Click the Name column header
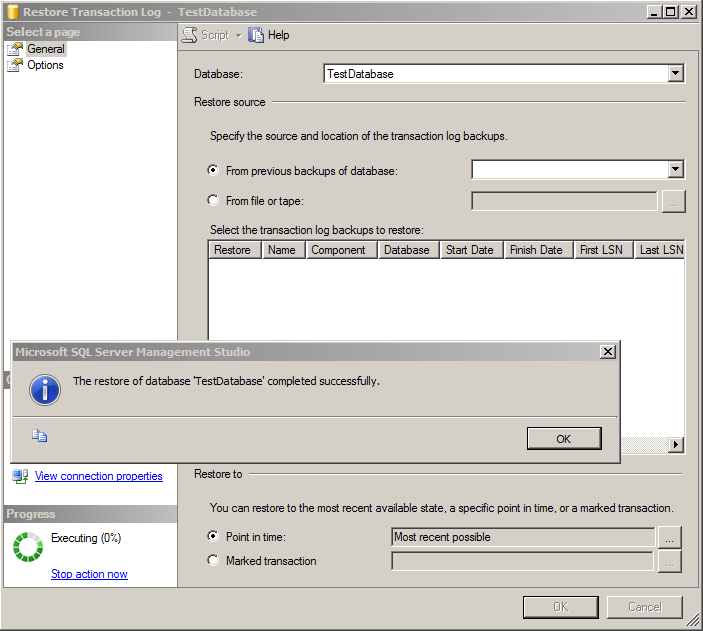Screen dimensions: 703x631 (283, 250)
